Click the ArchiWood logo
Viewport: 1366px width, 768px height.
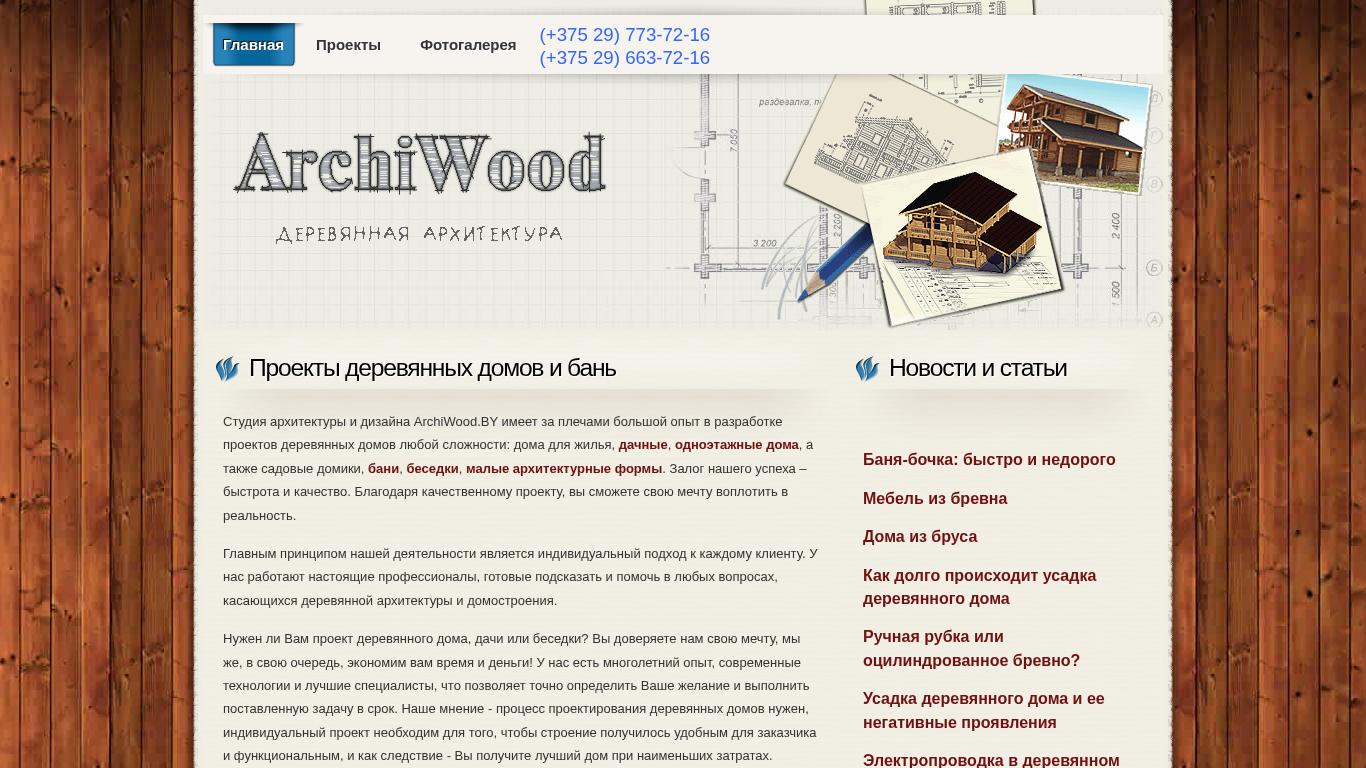[420, 162]
